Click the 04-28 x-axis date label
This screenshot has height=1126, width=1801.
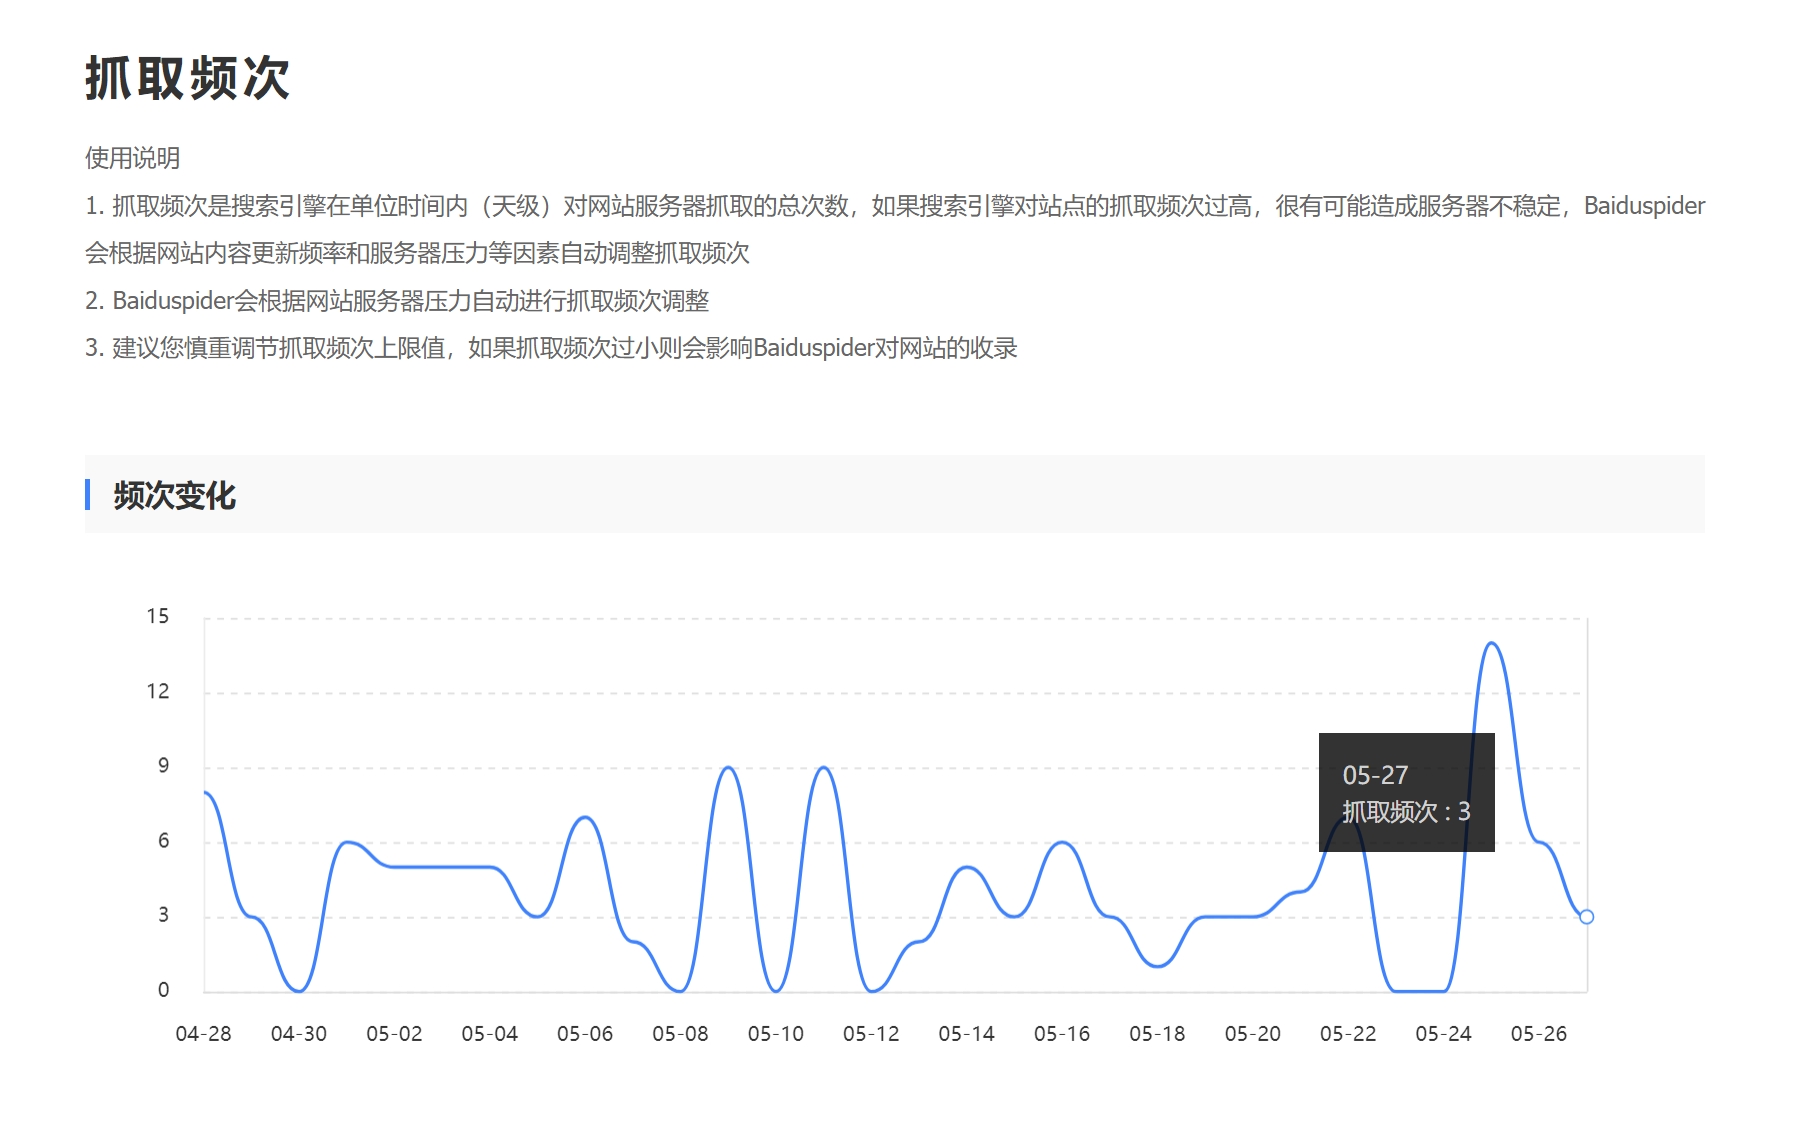tap(203, 1034)
